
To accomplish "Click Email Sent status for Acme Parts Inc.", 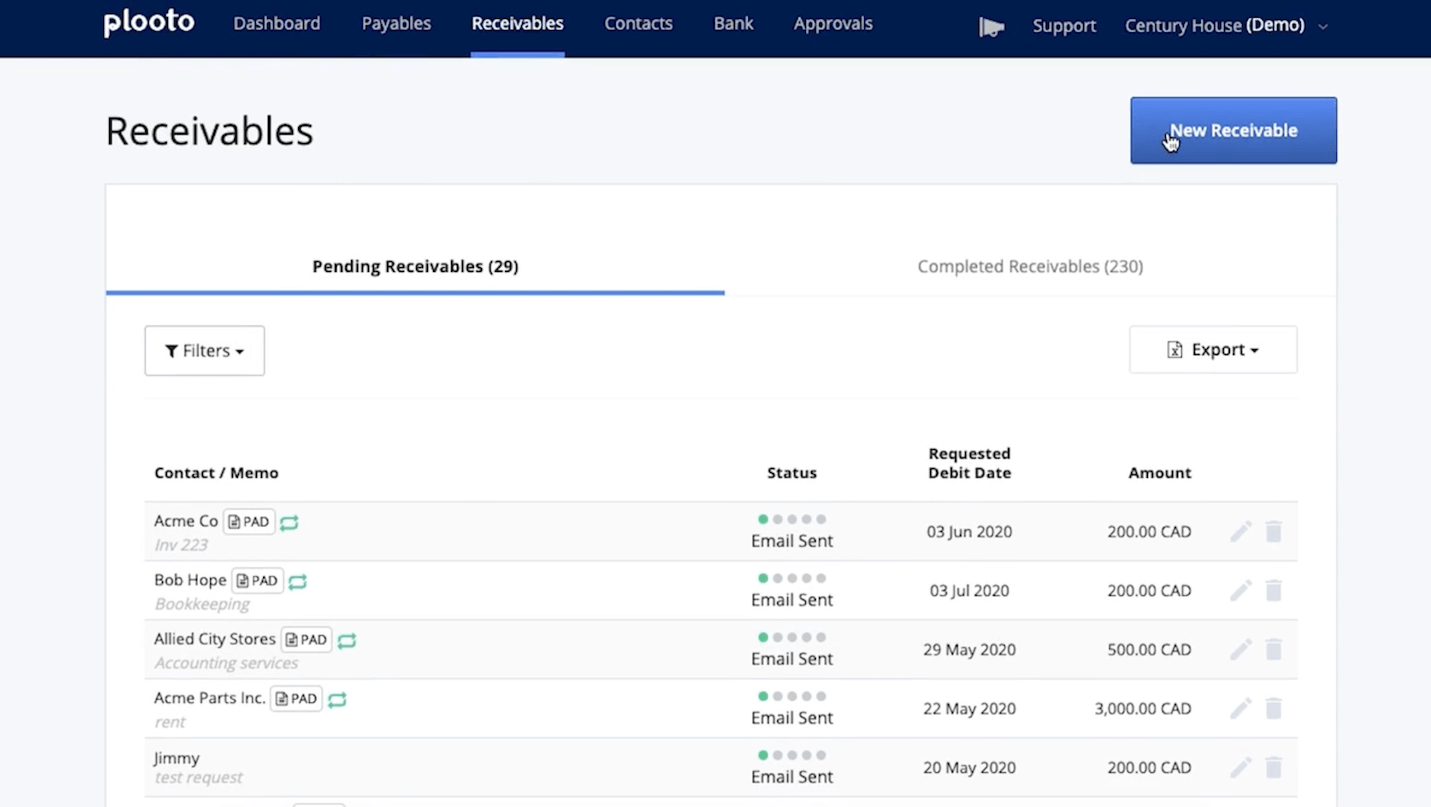I will click(x=792, y=718).
